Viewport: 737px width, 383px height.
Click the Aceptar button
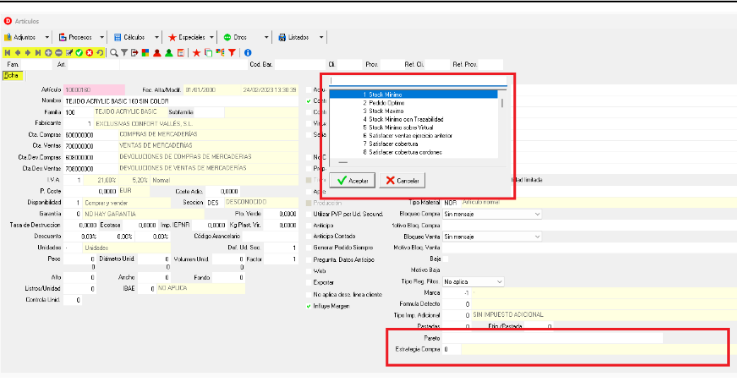352,180
